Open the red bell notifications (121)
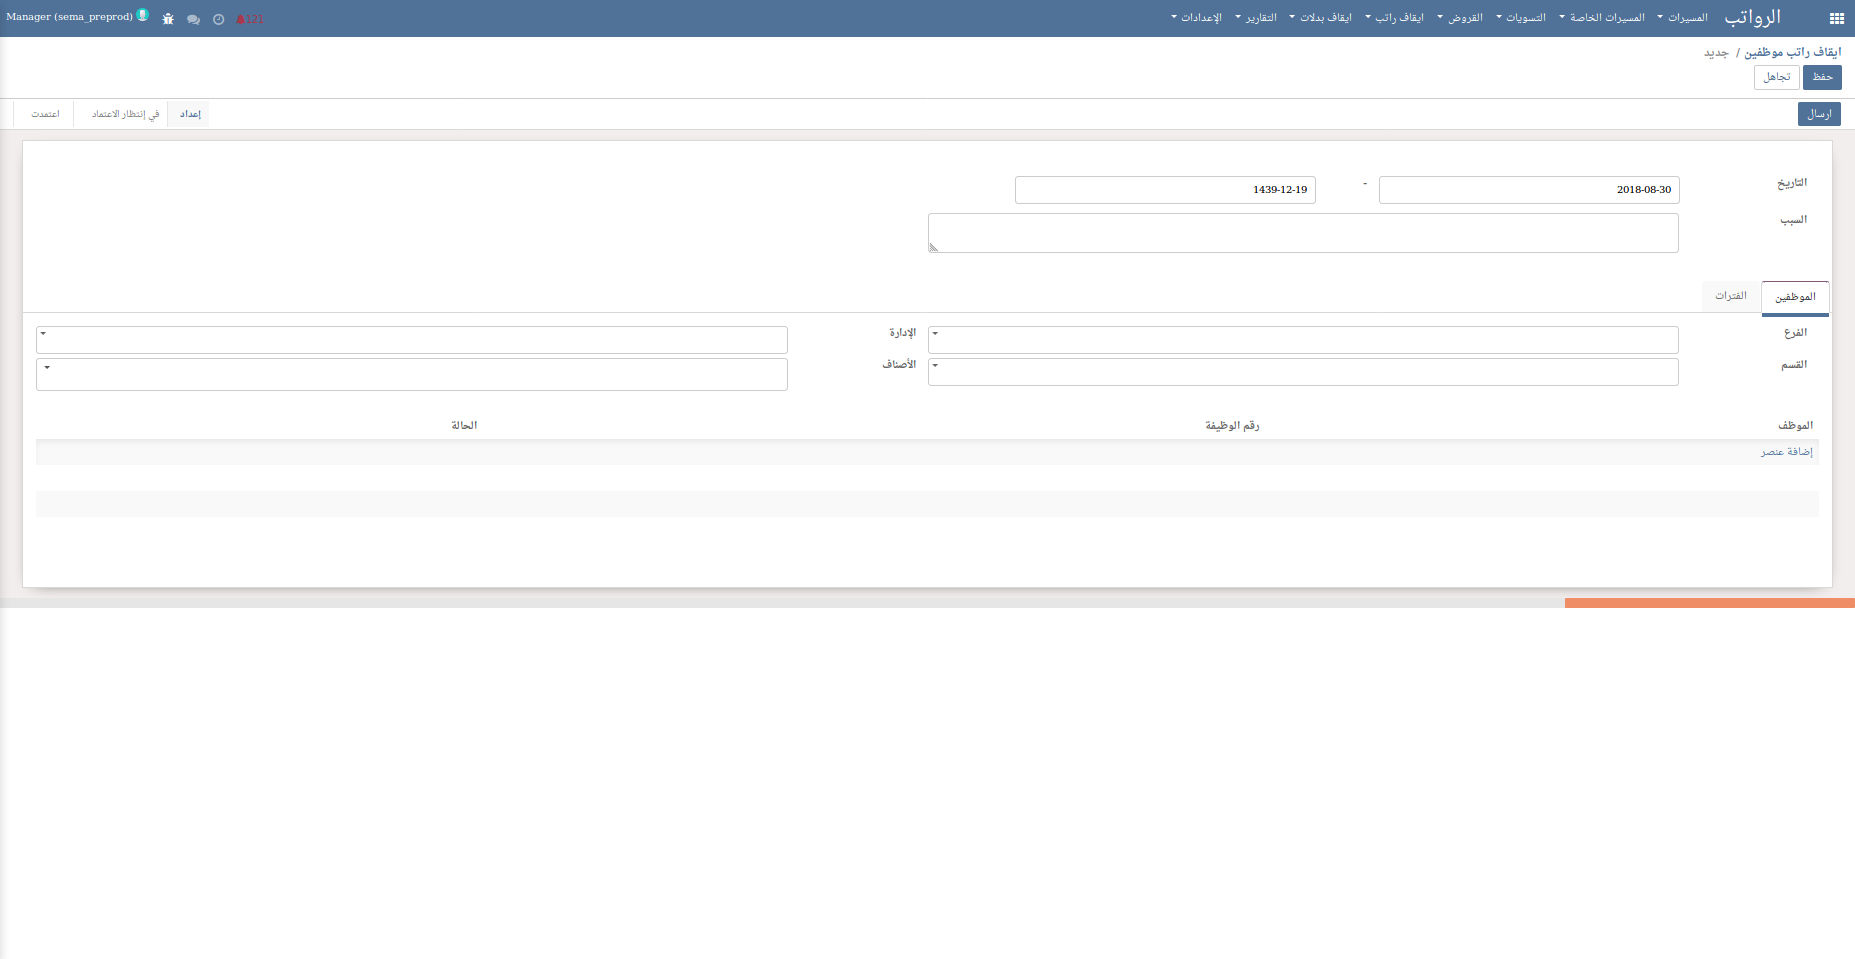The height and width of the screenshot is (959, 1855). tap(249, 19)
